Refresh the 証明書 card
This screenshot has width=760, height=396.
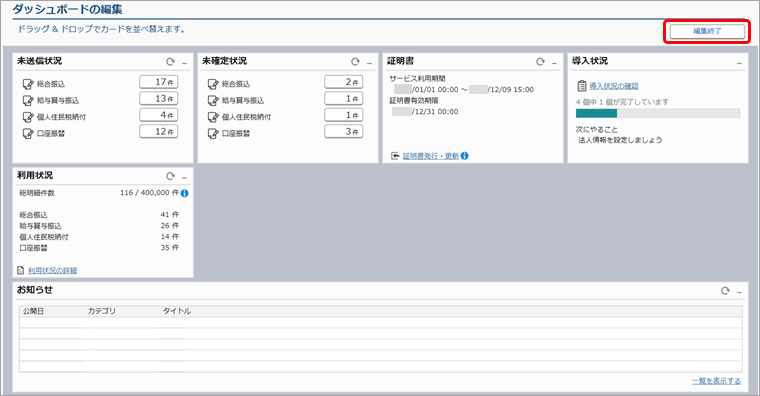click(x=540, y=62)
